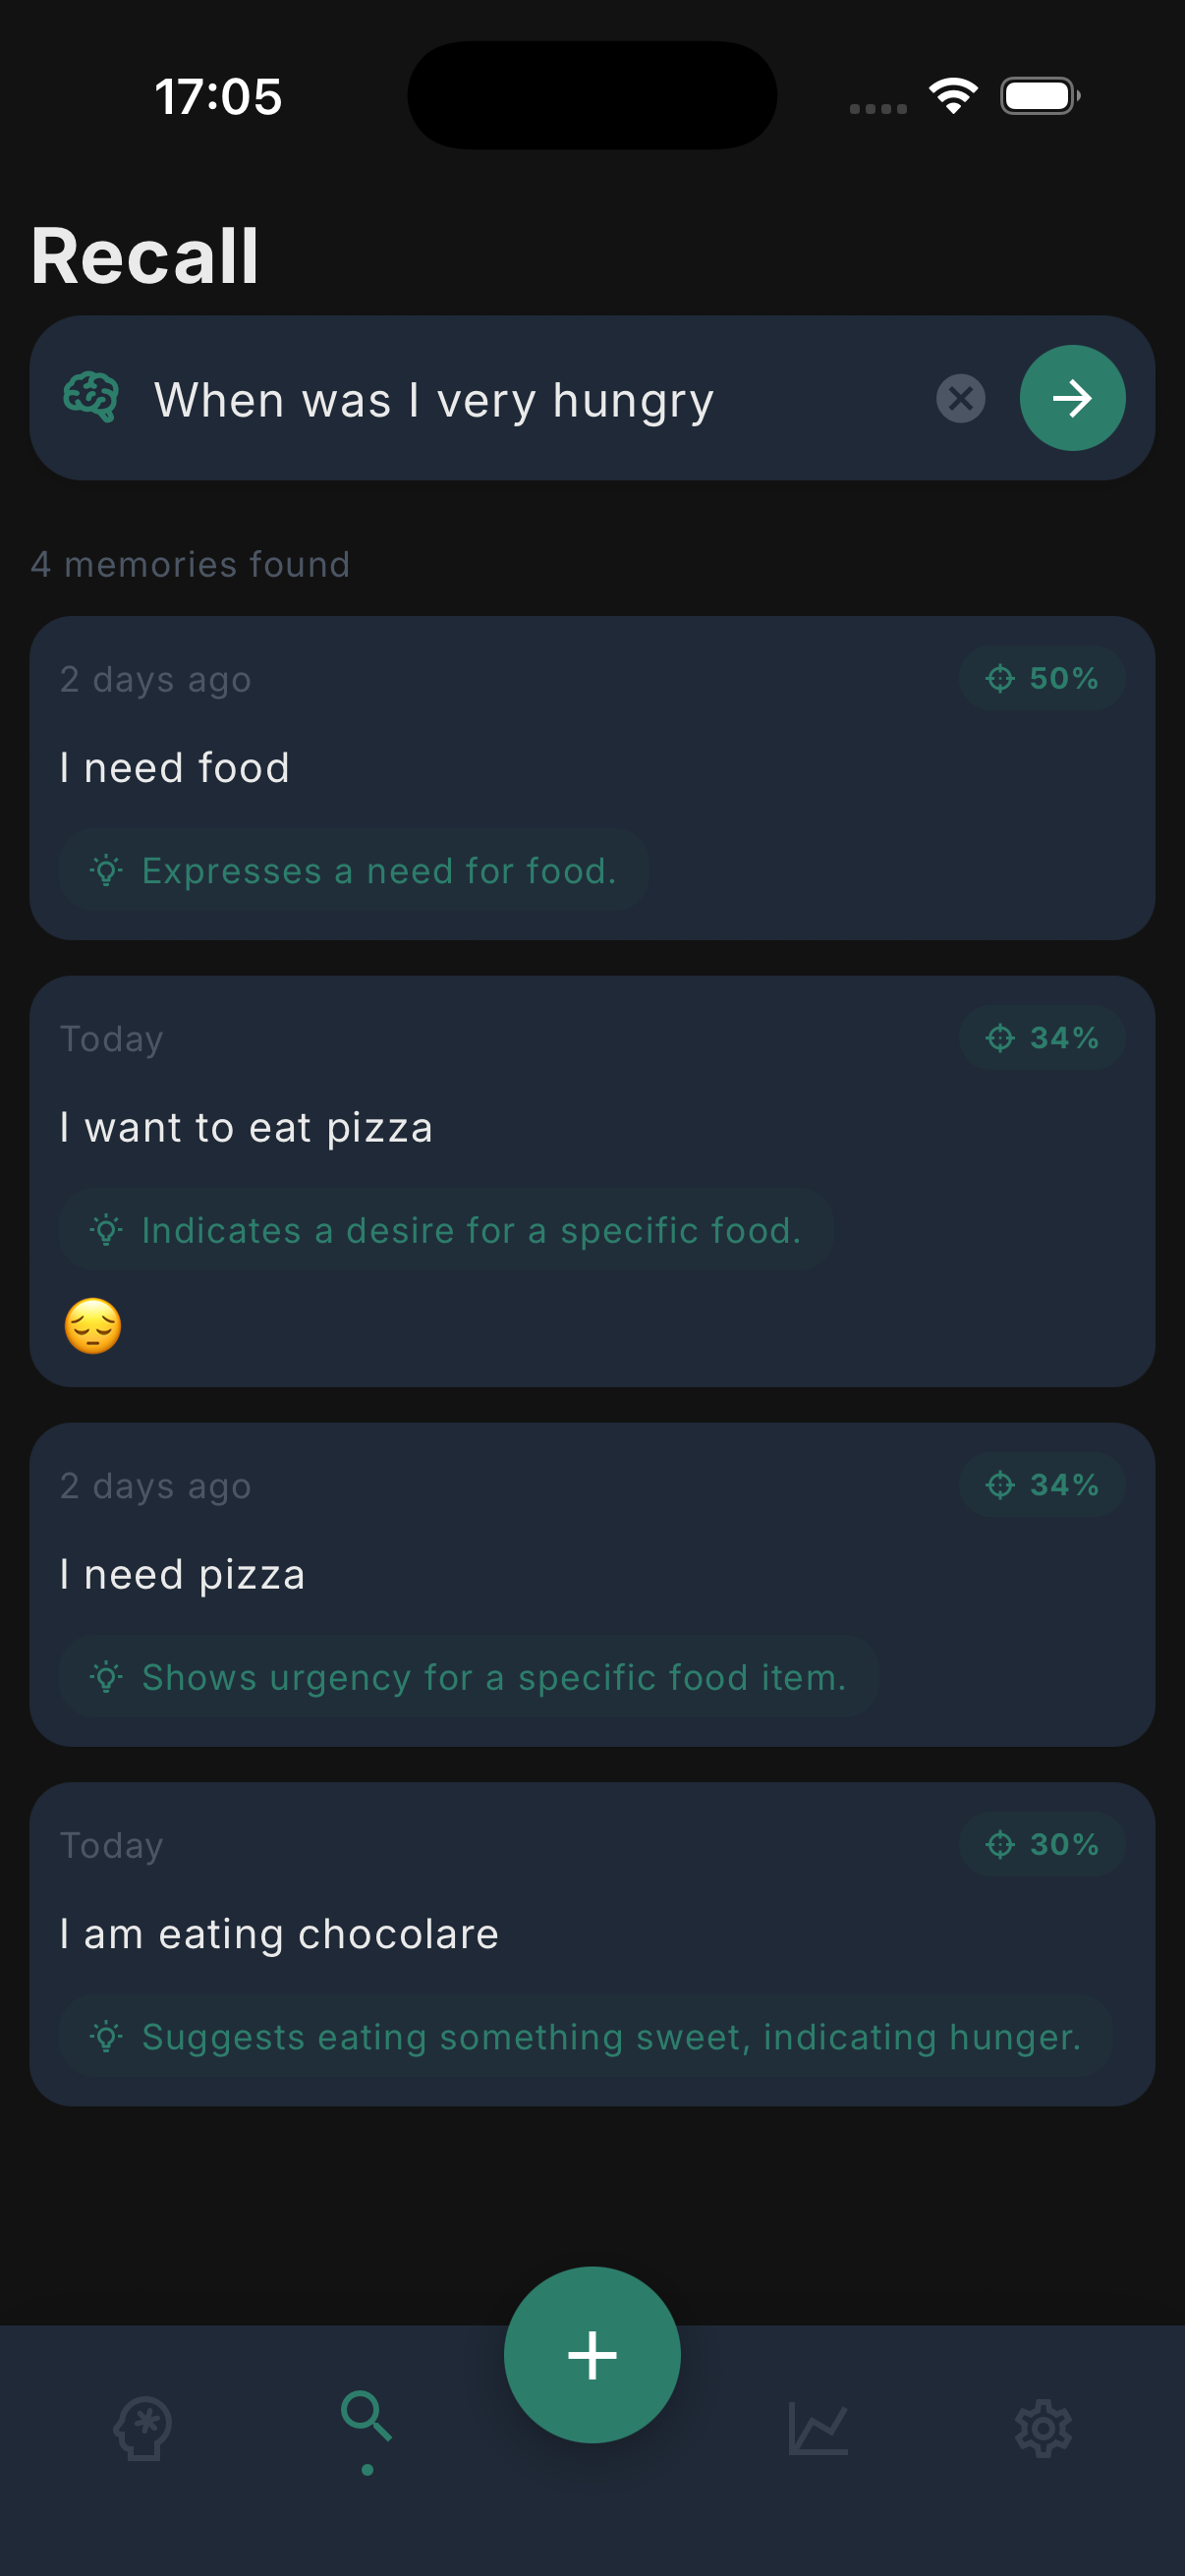Clear the search query text
1185x2576 pixels.
coord(960,399)
